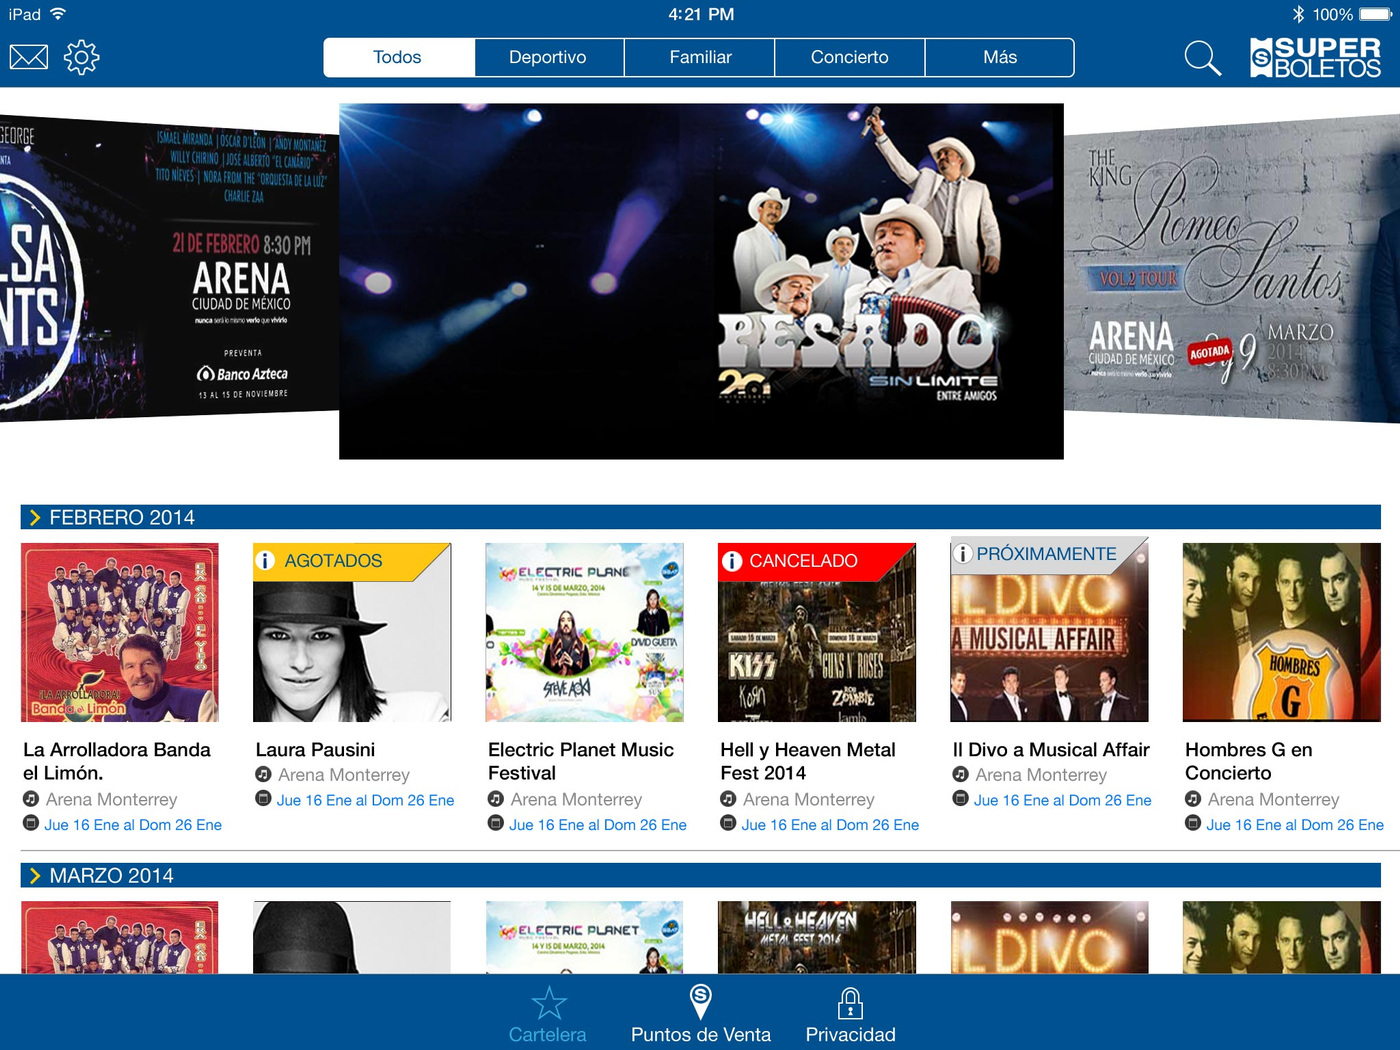Tap the search magnifier icon
1400x1050 pixels.
(x=1202, y=58)
